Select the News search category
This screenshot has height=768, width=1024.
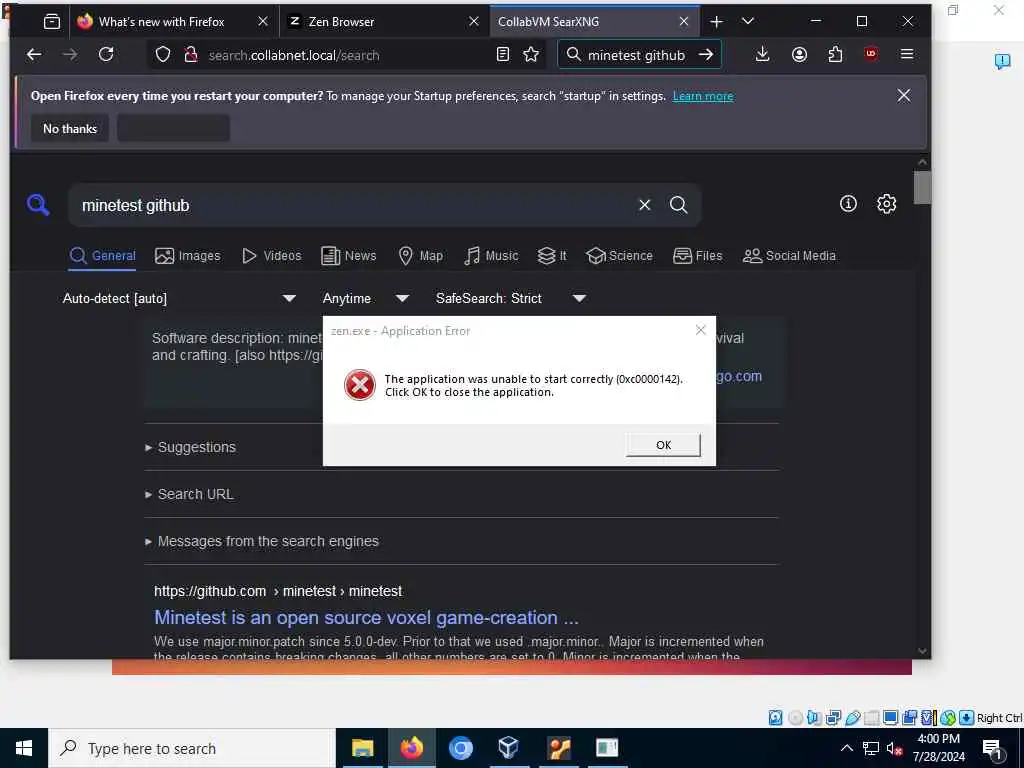(x=349, y=256)
